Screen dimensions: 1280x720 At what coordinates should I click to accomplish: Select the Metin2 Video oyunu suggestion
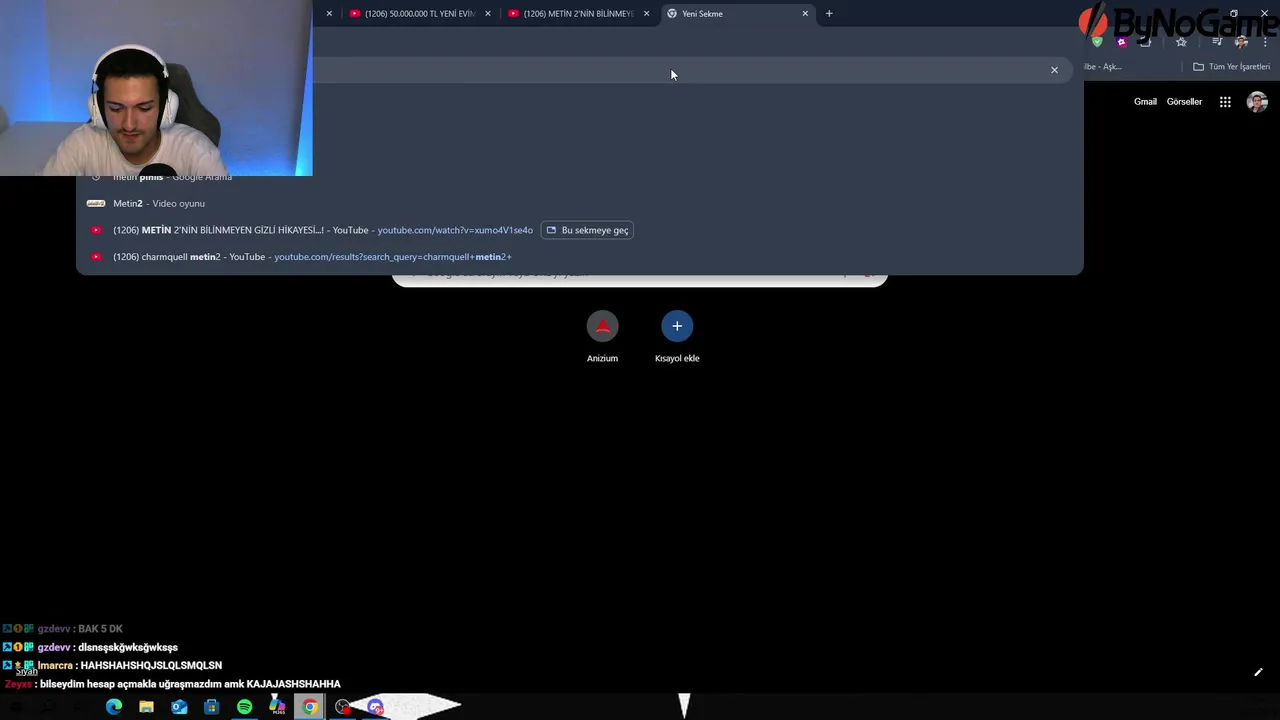[x=580, y=203]
